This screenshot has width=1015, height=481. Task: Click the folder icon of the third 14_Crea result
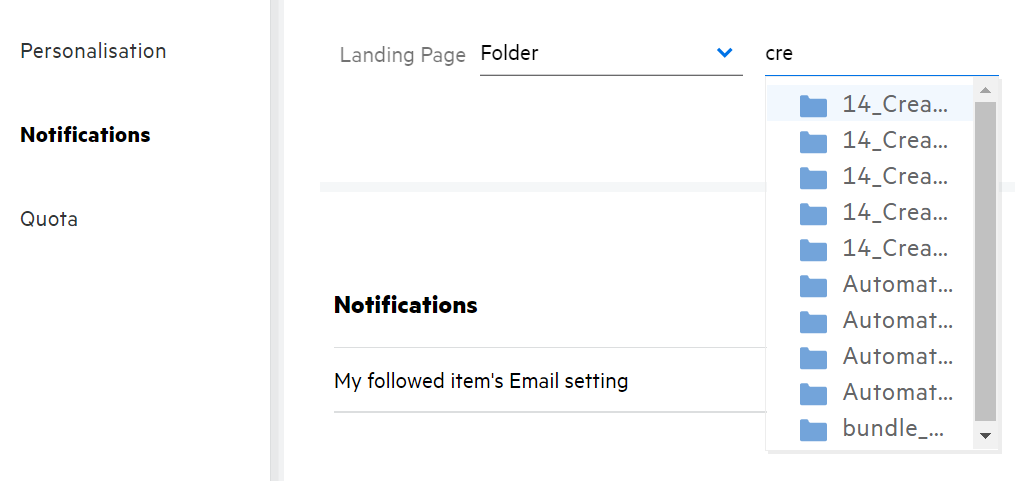pyautogui.click(x=813, y=178)
